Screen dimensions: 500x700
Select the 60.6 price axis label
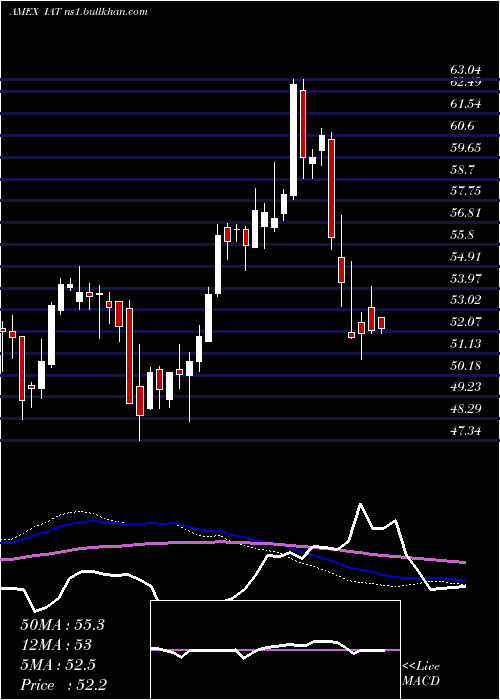click(462, 126)
